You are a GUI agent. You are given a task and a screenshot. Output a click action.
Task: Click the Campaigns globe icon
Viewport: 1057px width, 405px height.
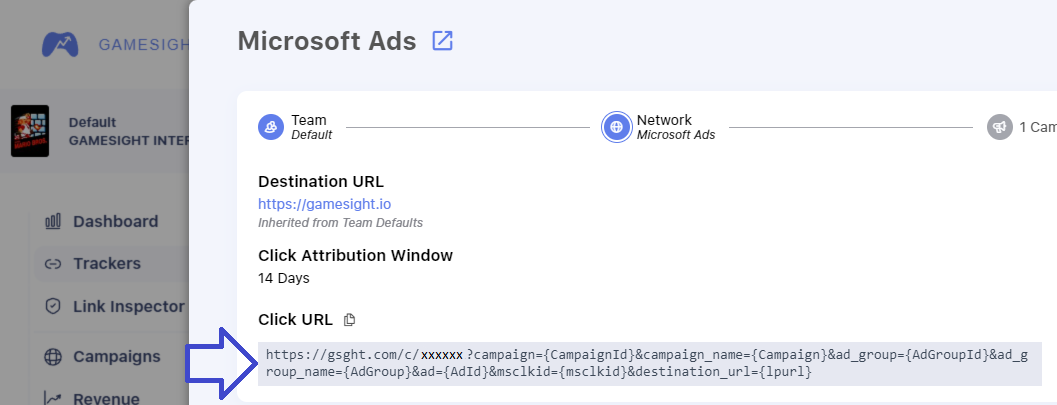(x=53, y=356)
